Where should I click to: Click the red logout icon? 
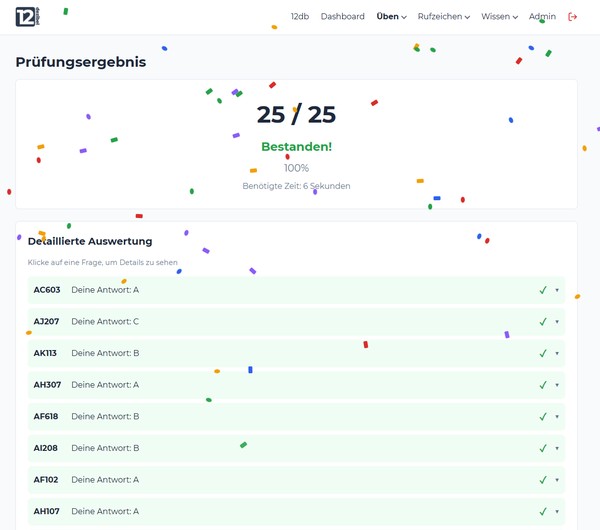pos(573,17)
